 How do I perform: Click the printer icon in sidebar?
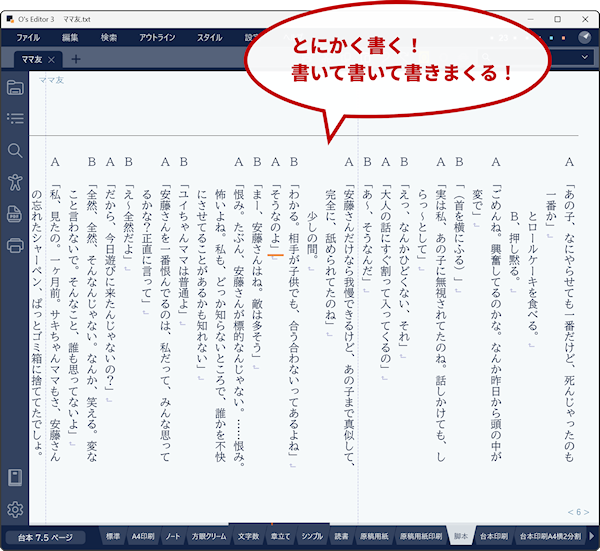(15, 245)
